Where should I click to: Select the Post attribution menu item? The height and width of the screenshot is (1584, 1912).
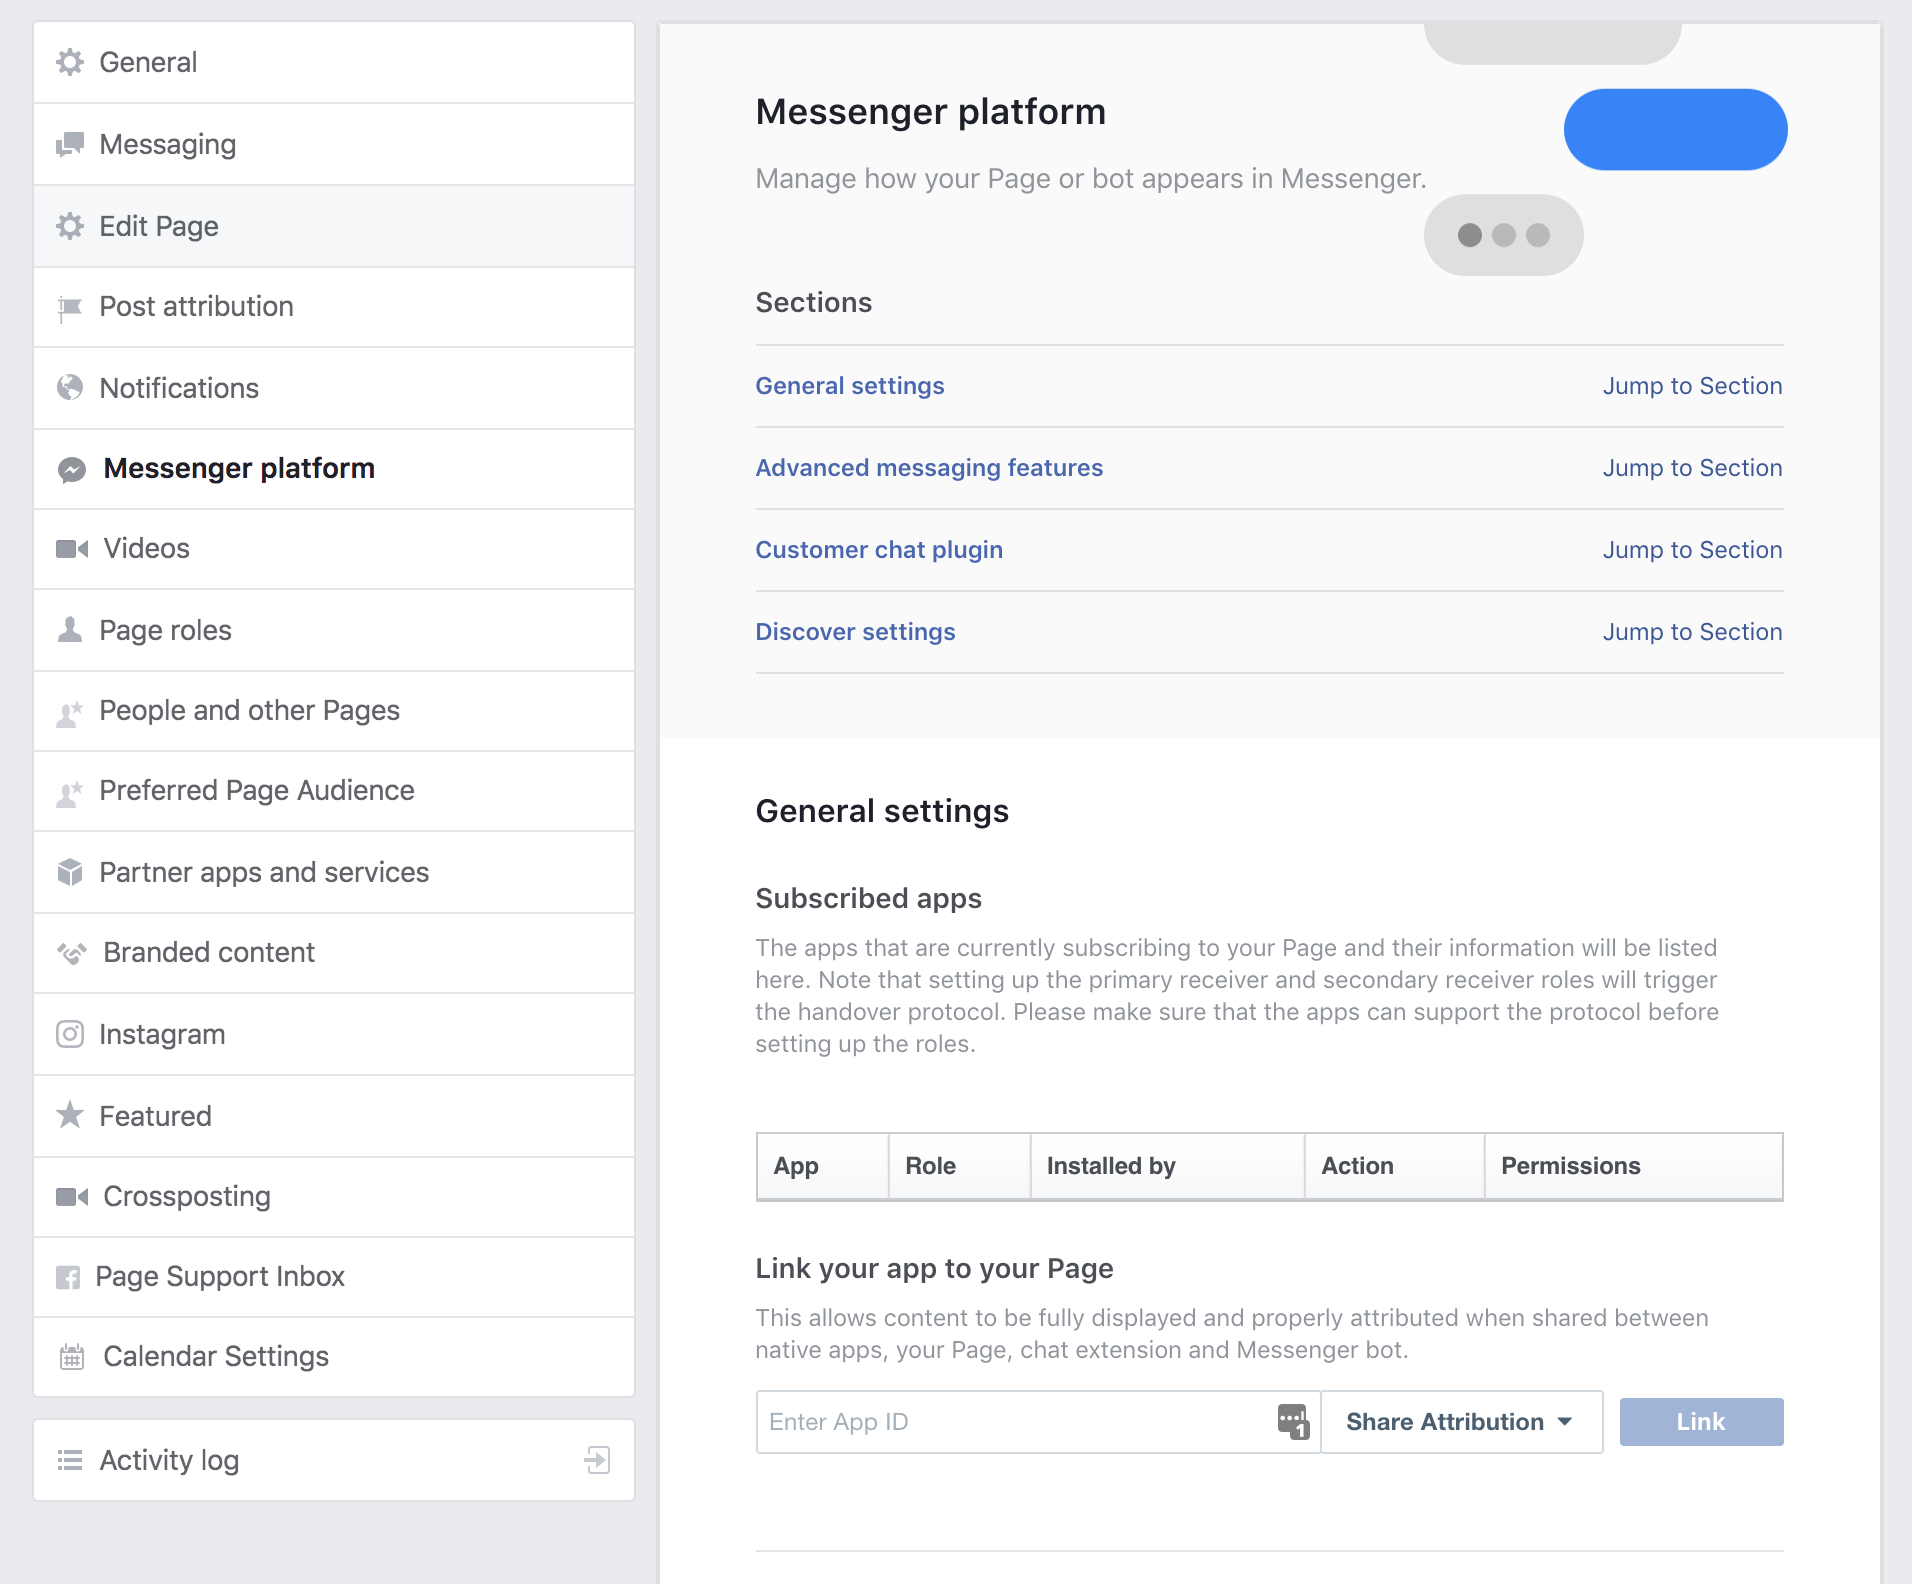coord(334,307)
